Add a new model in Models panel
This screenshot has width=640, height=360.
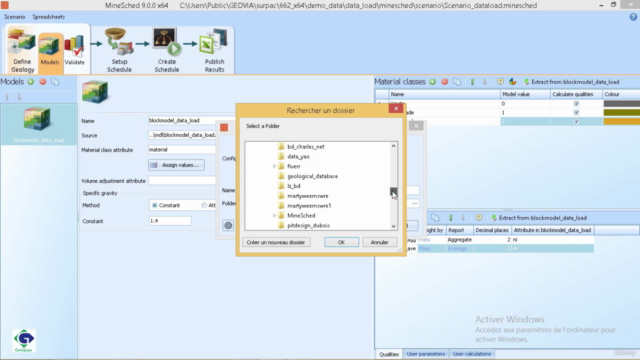[x=31, y=82]
